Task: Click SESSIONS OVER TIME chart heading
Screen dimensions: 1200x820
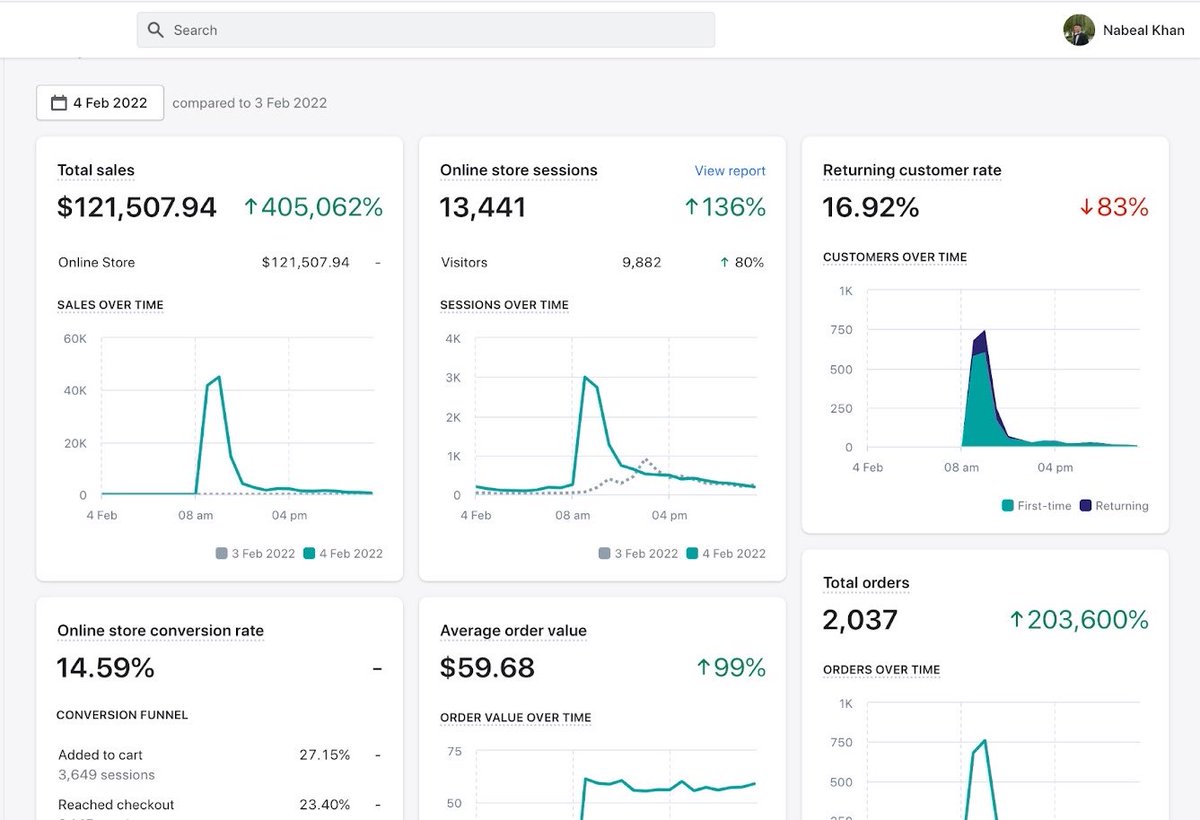Action: [x=504, y=305]
